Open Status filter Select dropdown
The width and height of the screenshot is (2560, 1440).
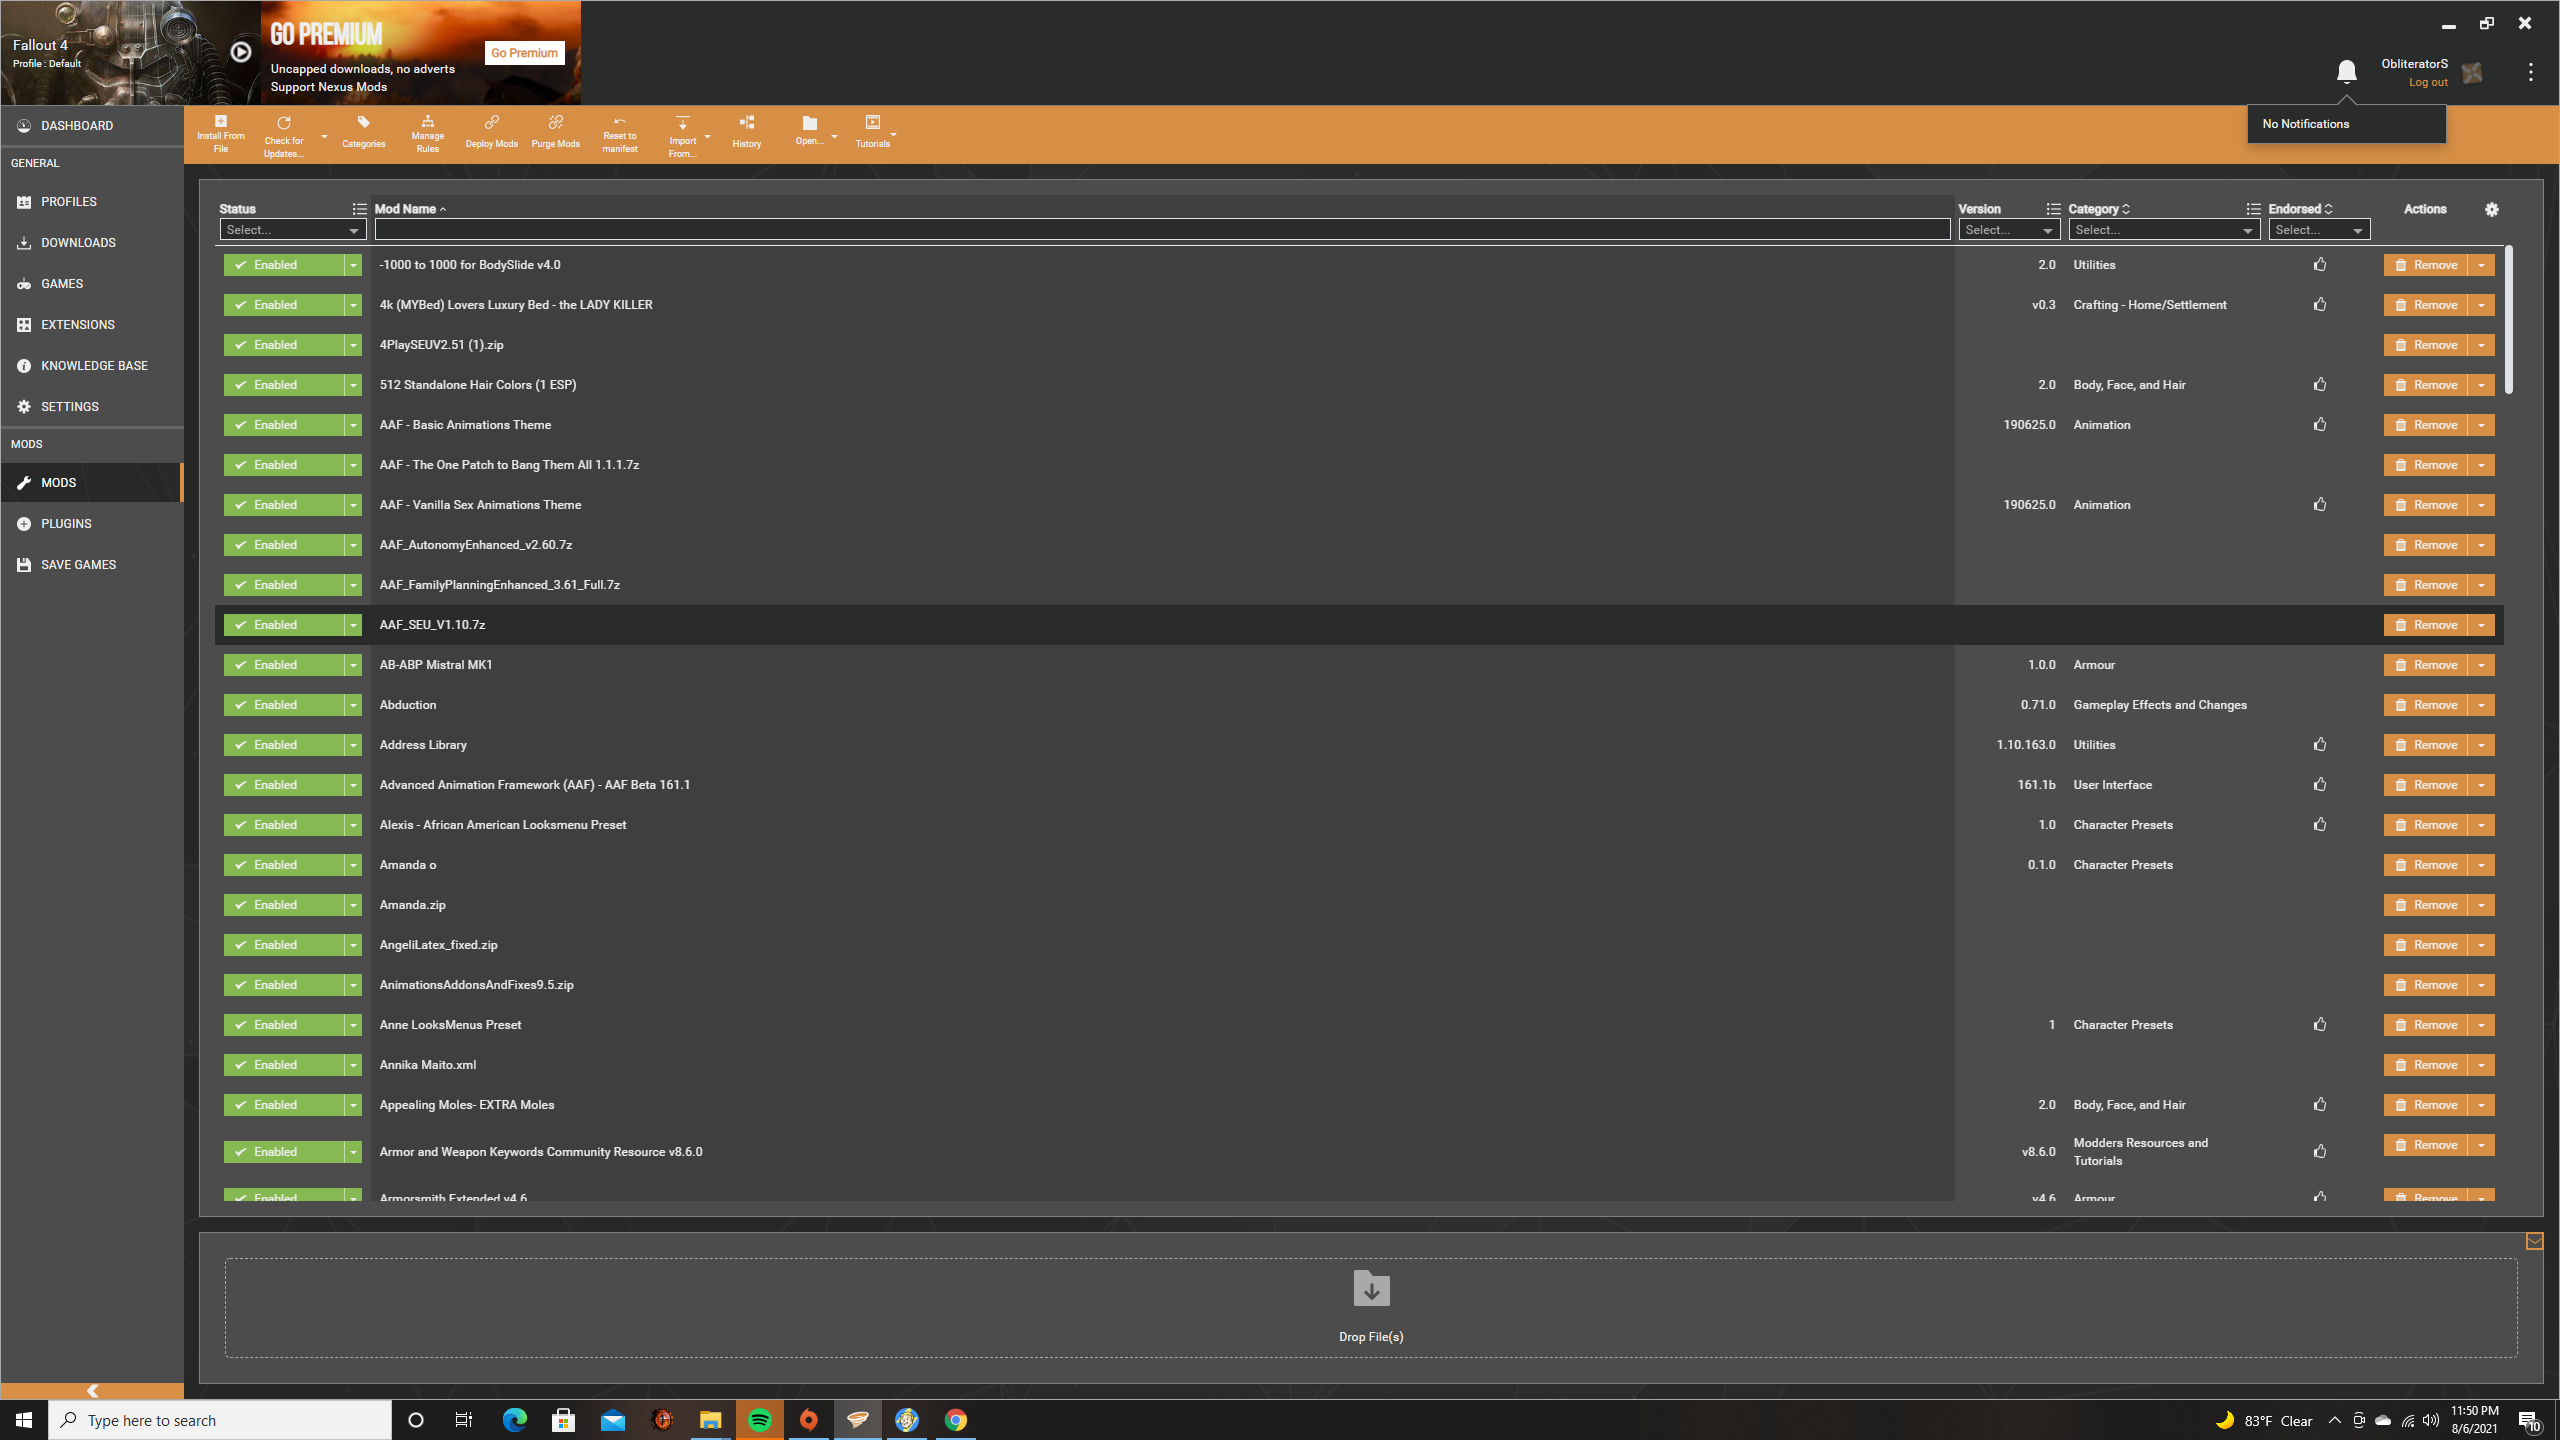click(292, 230)
